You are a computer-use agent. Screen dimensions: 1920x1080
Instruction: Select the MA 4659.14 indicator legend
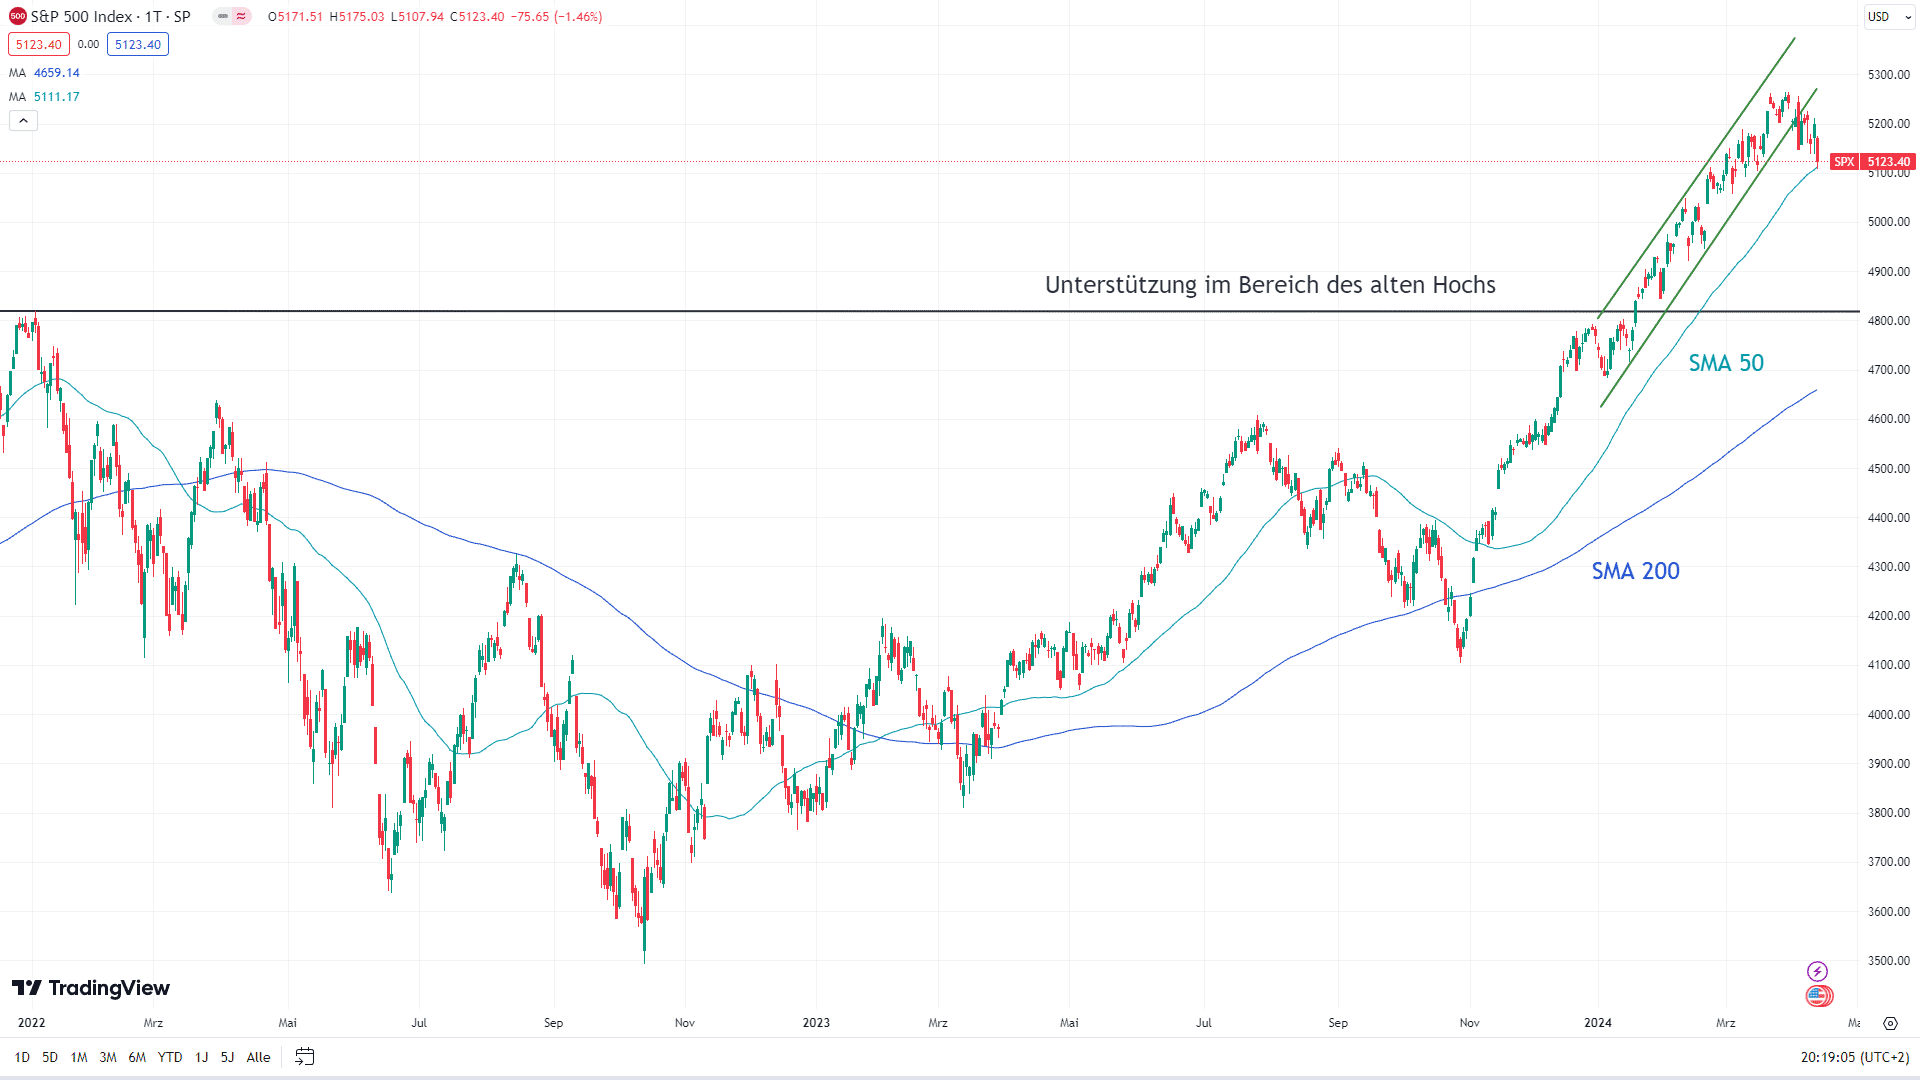[45, 73]
